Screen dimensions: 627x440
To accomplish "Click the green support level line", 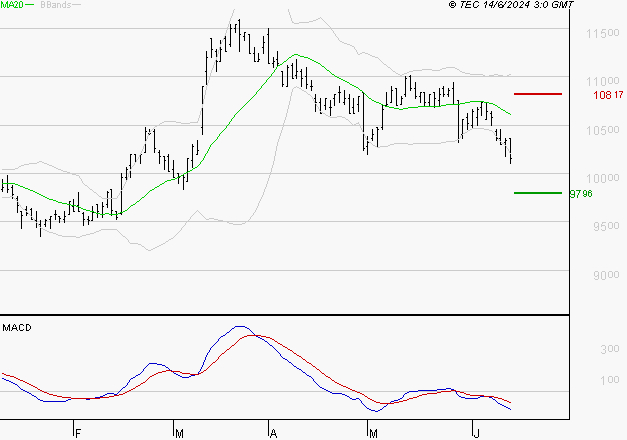I will [x=538, y=193].
